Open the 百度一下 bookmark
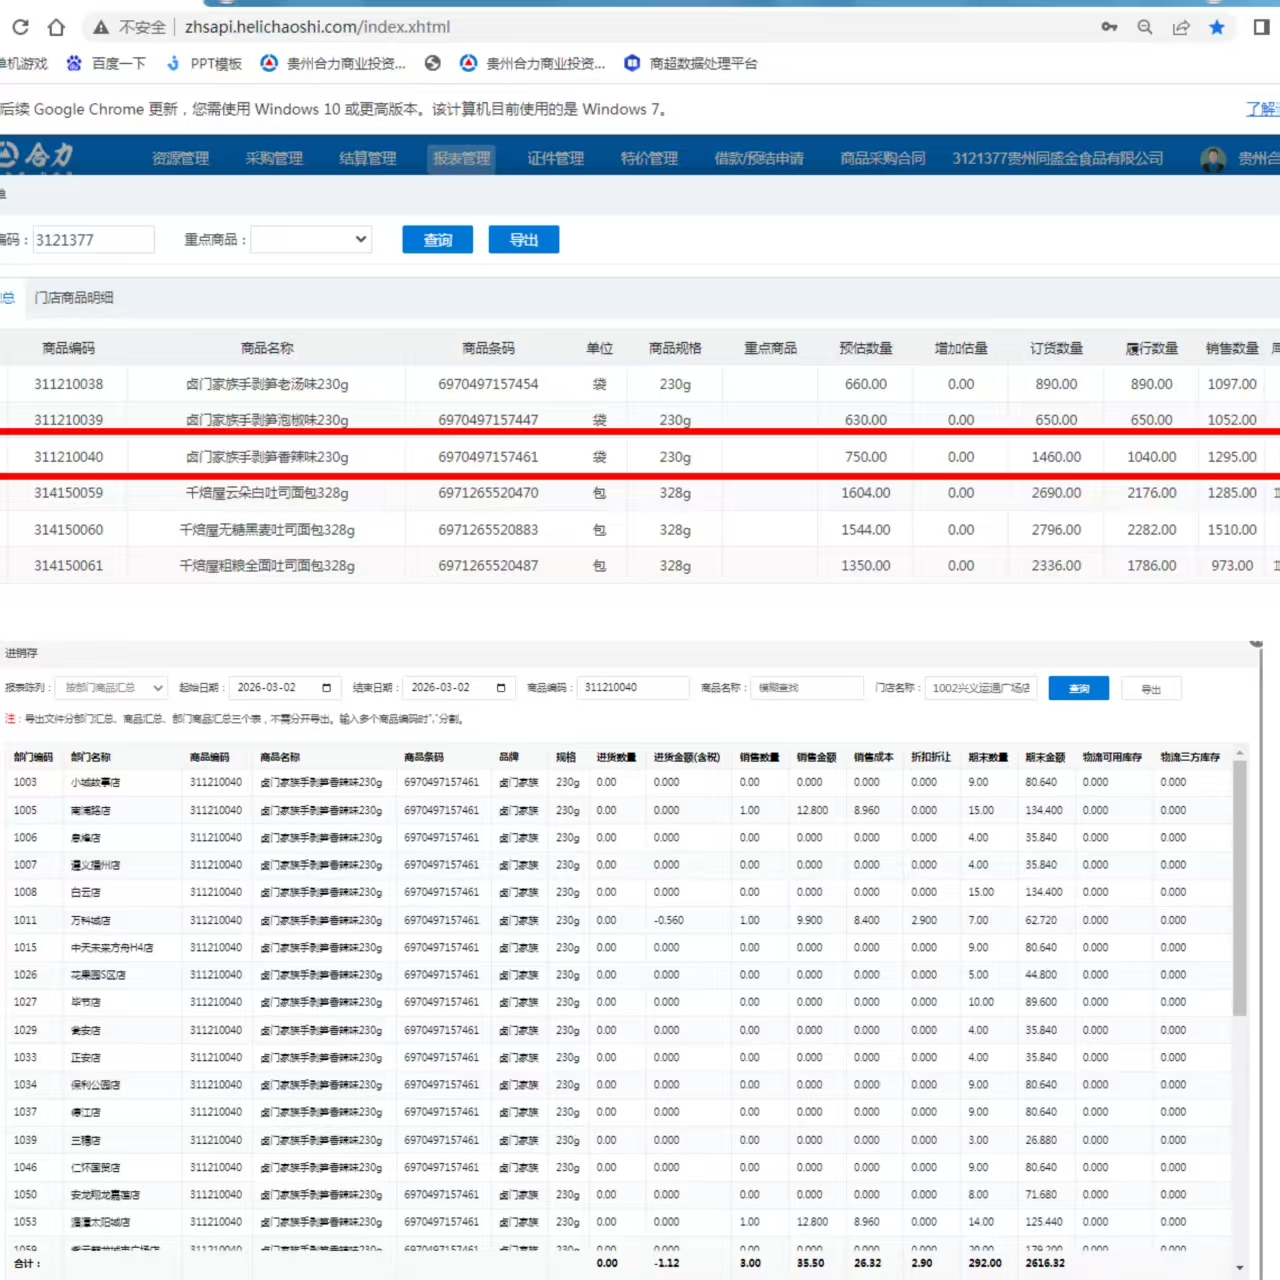Image resolution: width=1280 pixels, height=1280 pixels. tap(106, 63)
